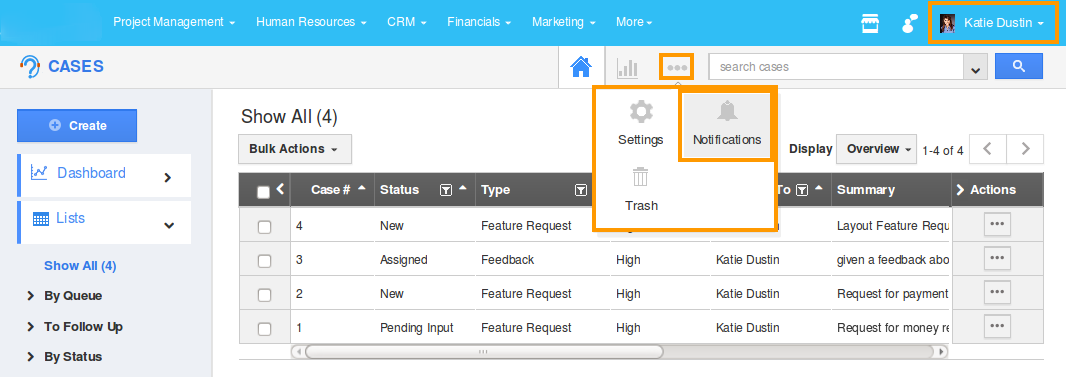Click the Assigned To column filter icon
The height and width of the screenshot is (377, 1066).
(x=802, y=190)
